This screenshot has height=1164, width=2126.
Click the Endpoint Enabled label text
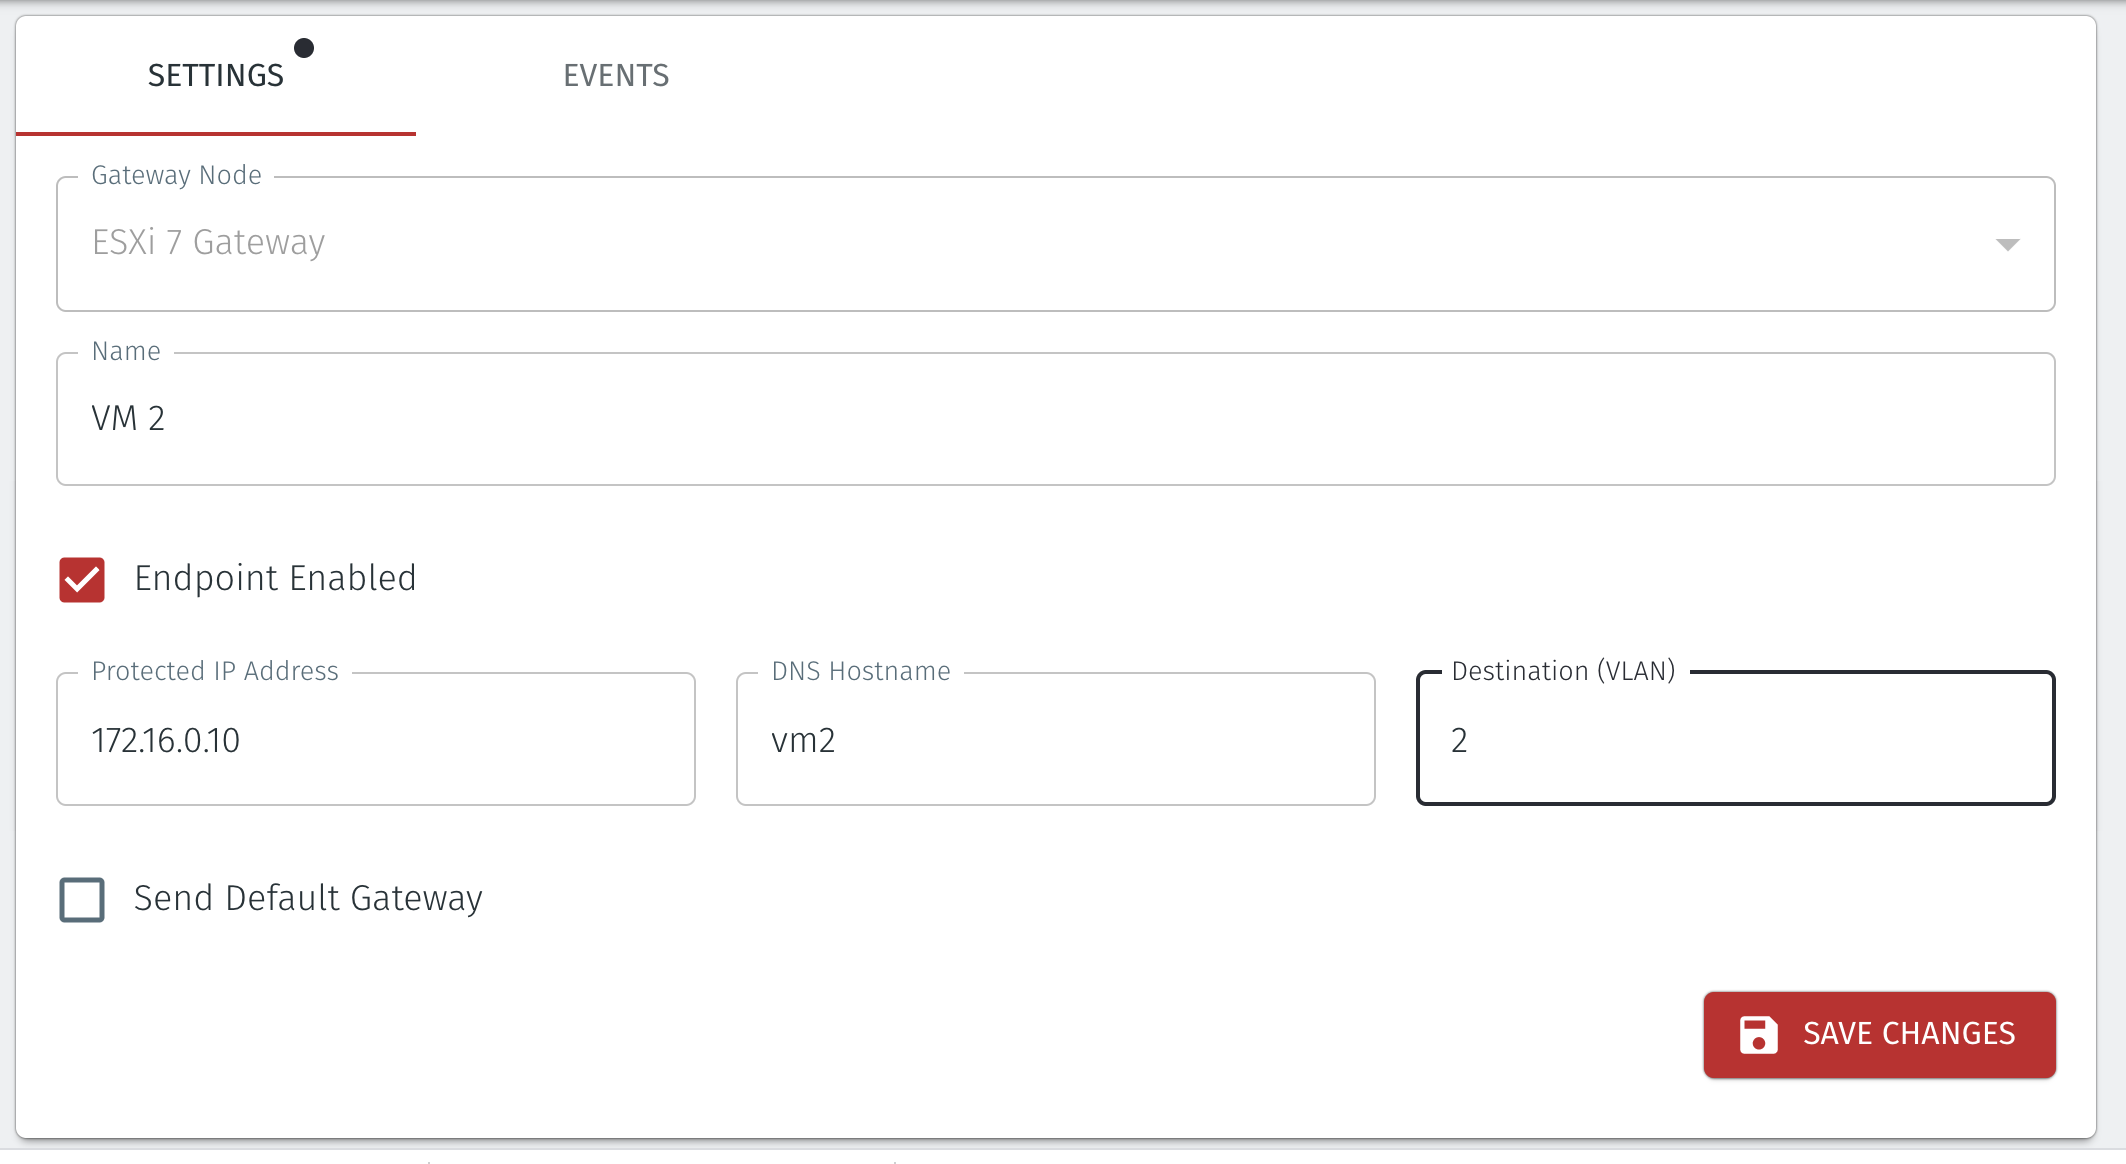(275, 579)
